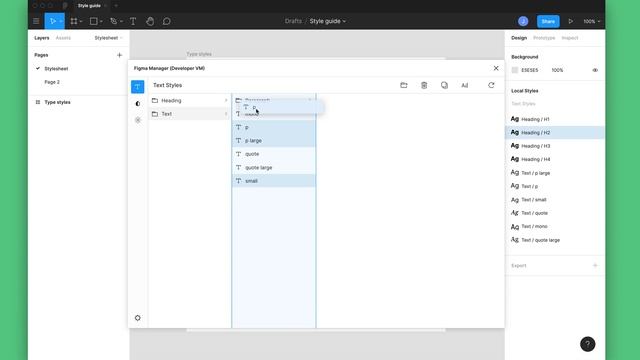640x360 pixels.
Task: Toggle background visibility eye icon
Action: coord(595,70)
